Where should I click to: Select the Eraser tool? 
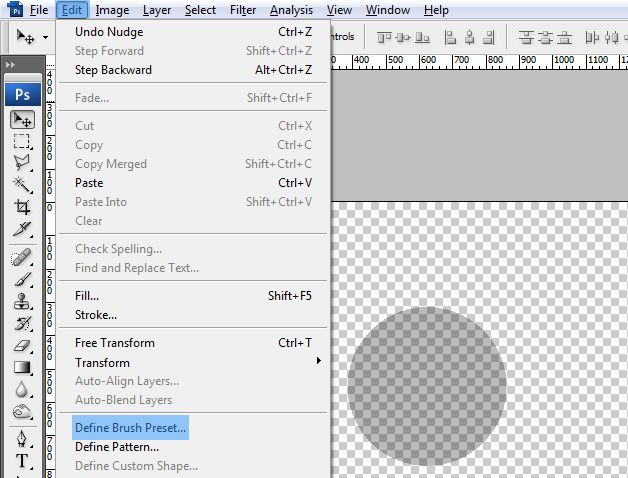(x=22, y=345)
